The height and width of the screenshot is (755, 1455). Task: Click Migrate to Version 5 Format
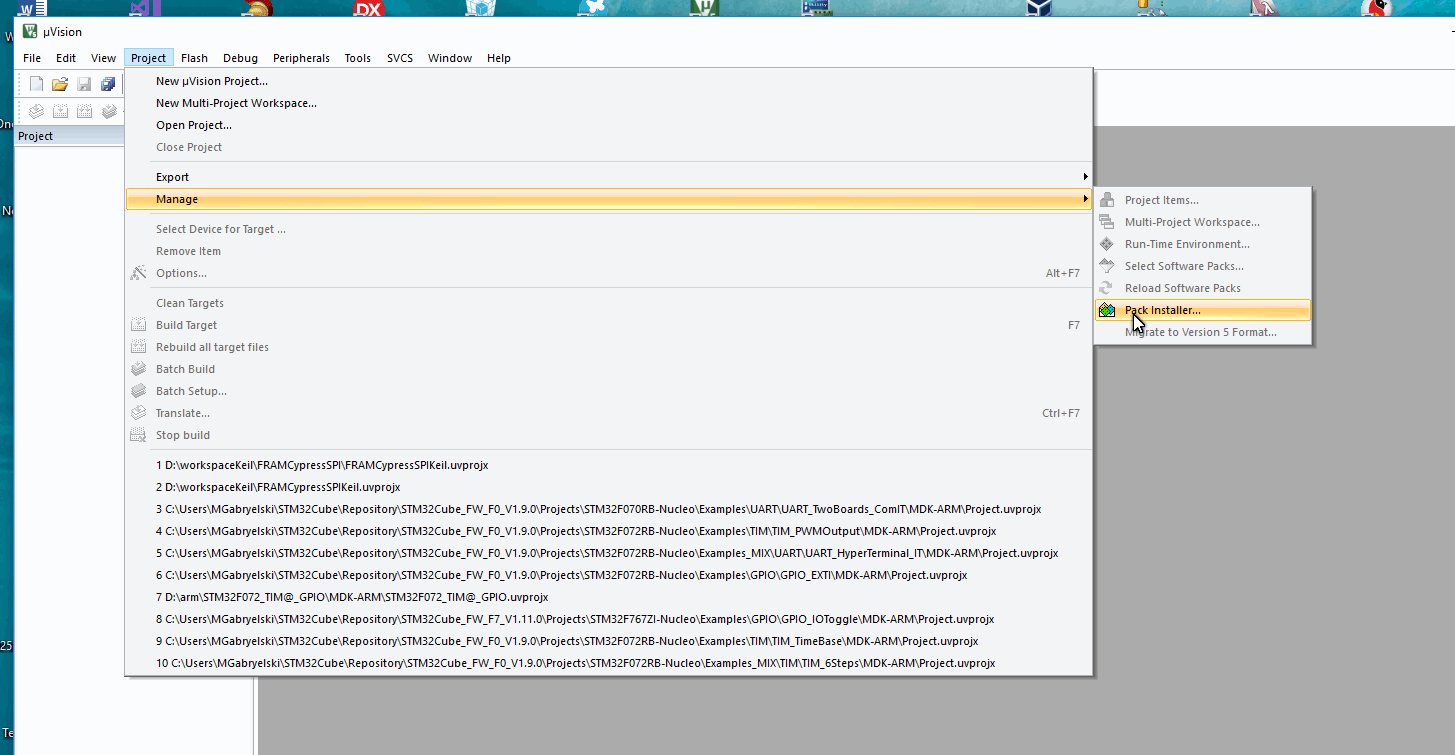tap(1203, 332)
